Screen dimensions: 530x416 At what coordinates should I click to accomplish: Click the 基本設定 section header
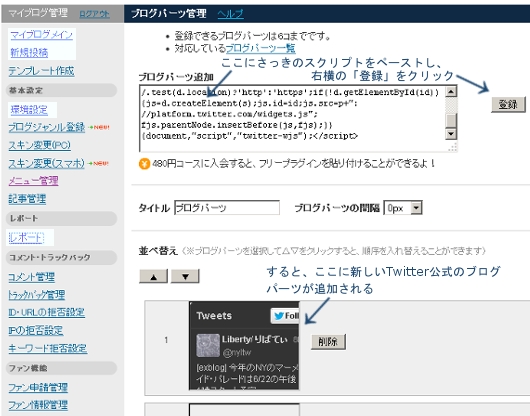(61, 90)
